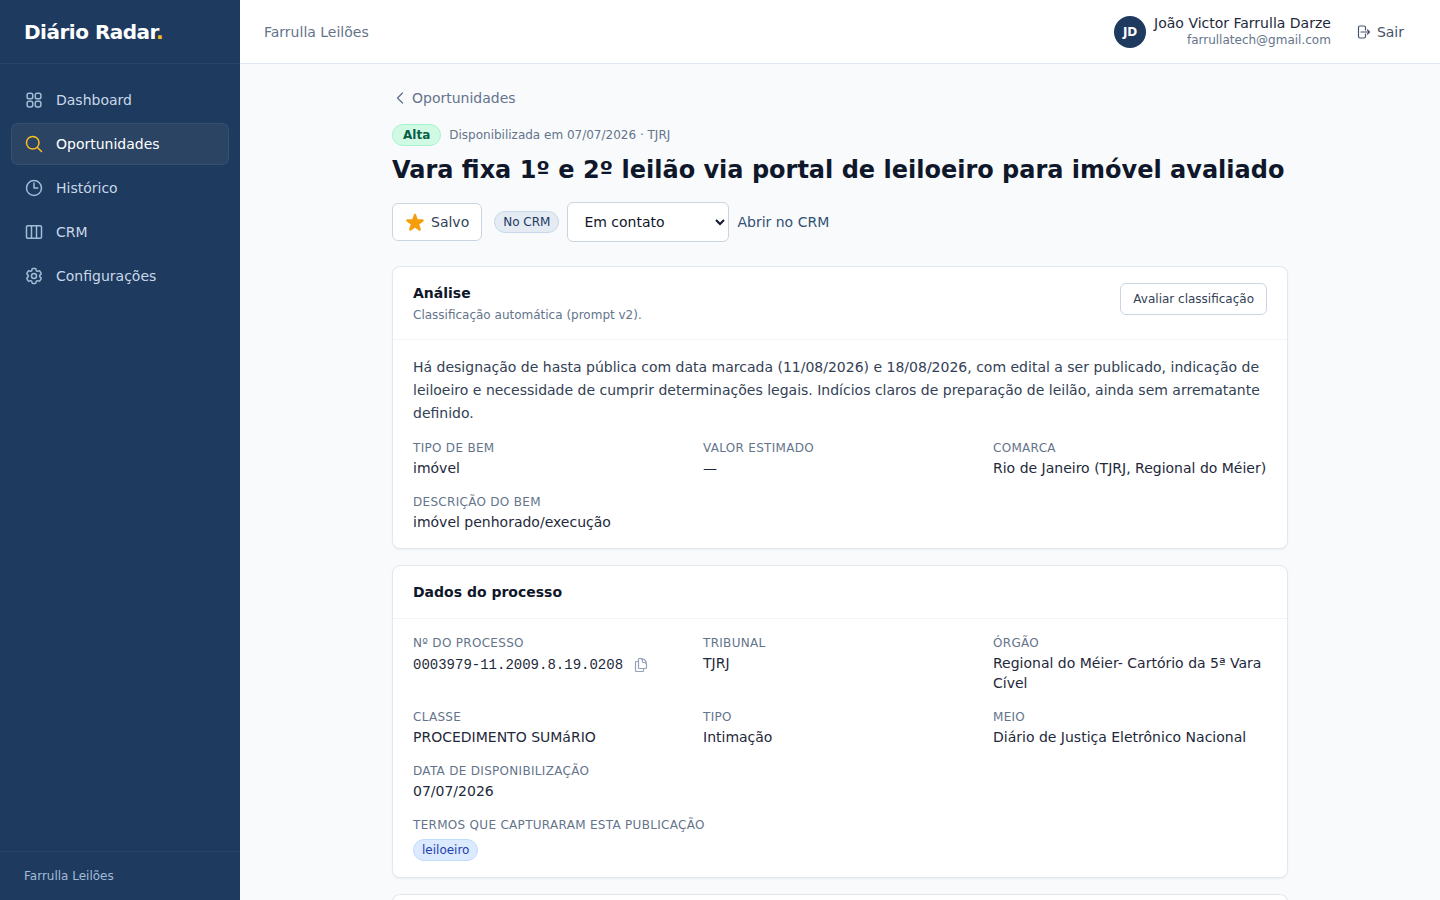Screen dimensions: 1440x900
Task: Click the Sair logout button
Action: (1380, 32)
